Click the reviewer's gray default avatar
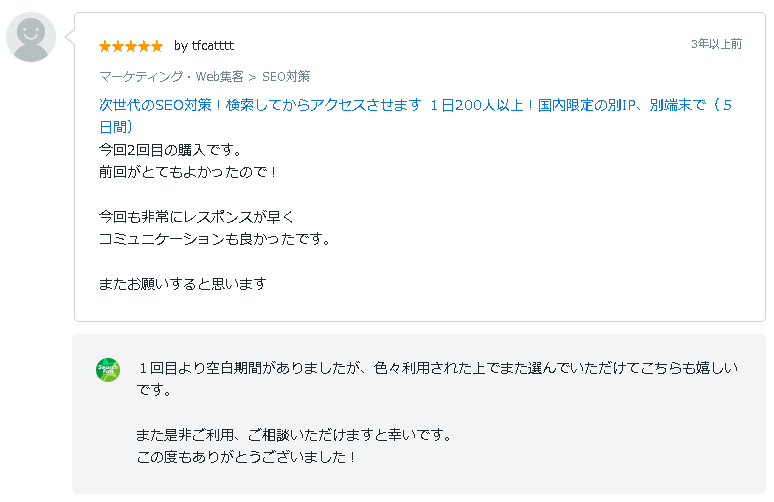 [31, 37]
